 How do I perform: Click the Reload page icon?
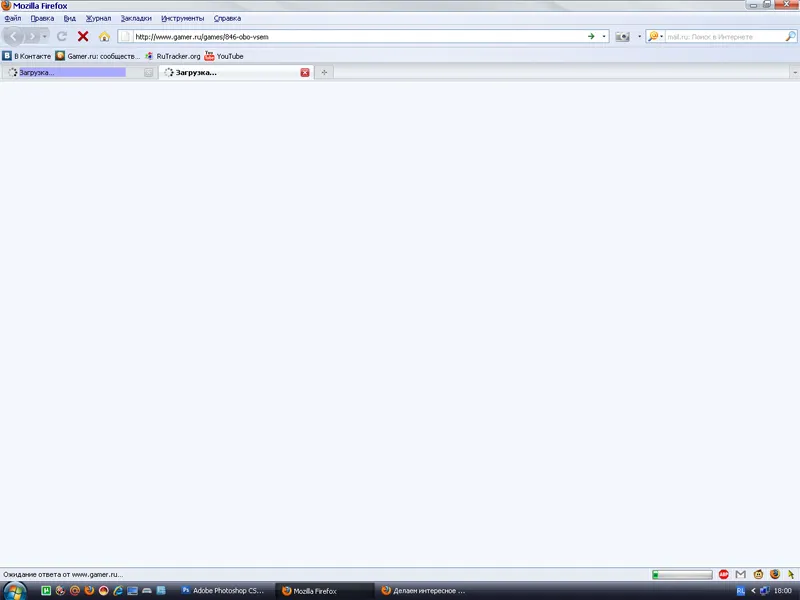[62, 36]
